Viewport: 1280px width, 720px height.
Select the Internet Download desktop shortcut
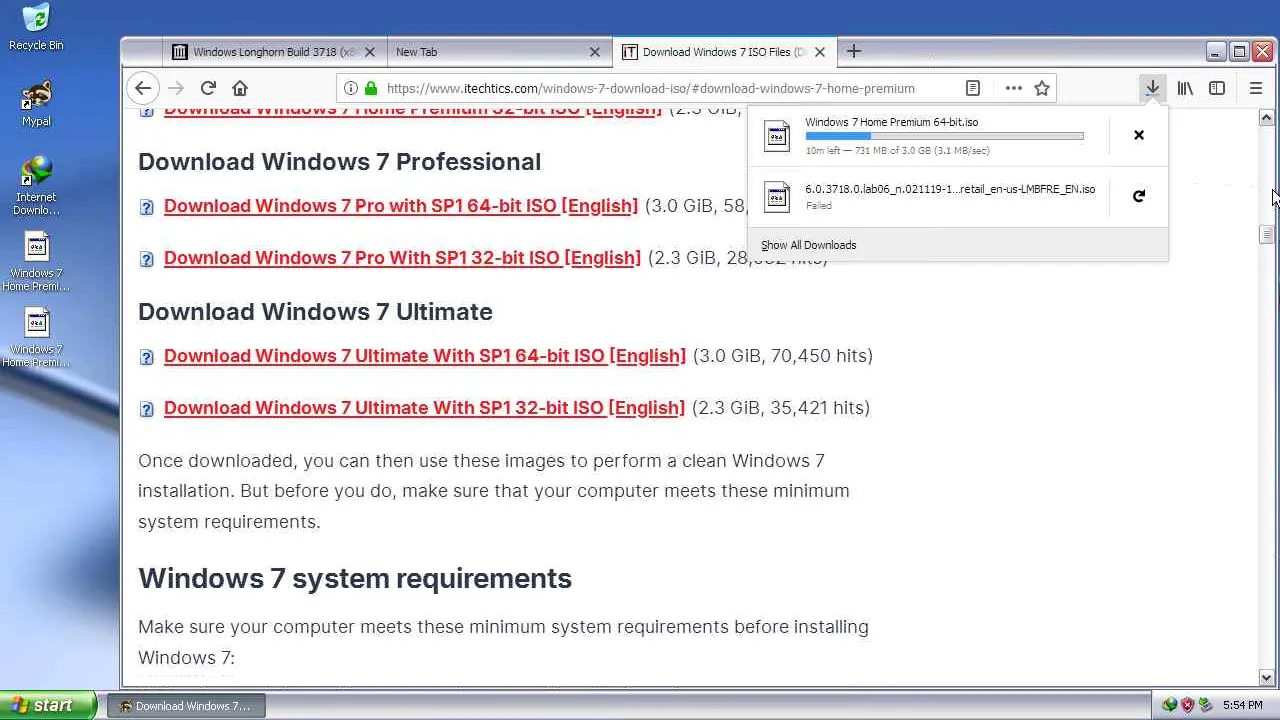tap(36, 186)
